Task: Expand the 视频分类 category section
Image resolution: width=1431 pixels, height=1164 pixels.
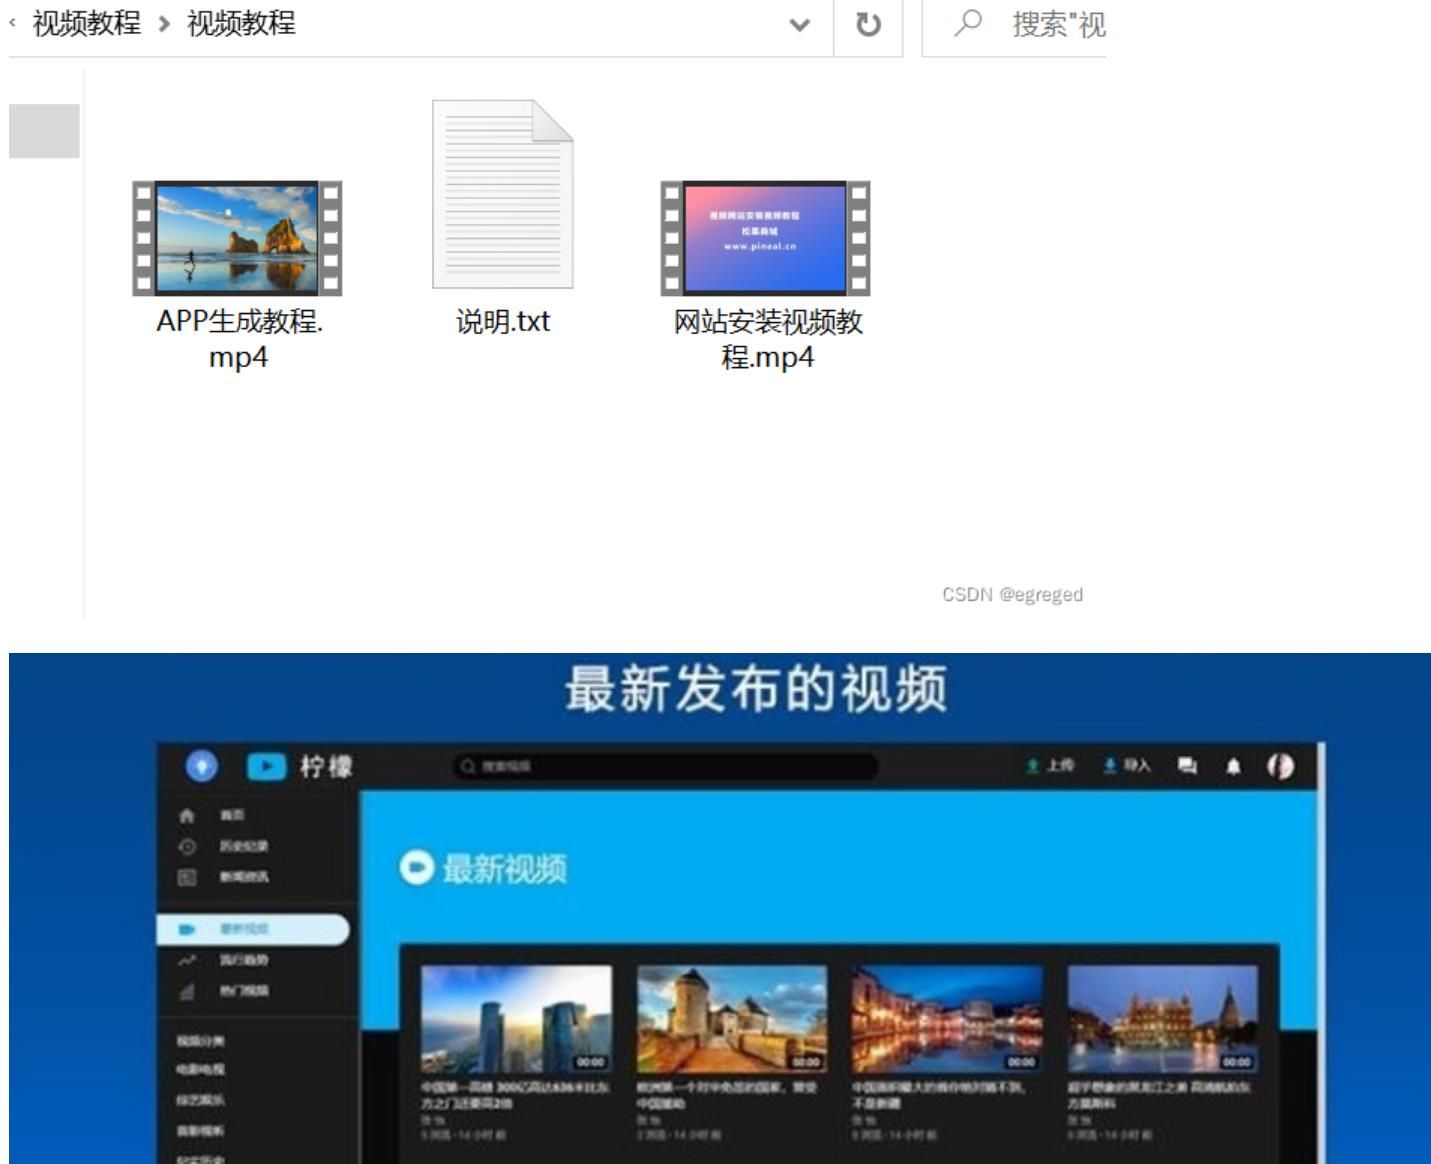Action: (x=198, y=1038)
